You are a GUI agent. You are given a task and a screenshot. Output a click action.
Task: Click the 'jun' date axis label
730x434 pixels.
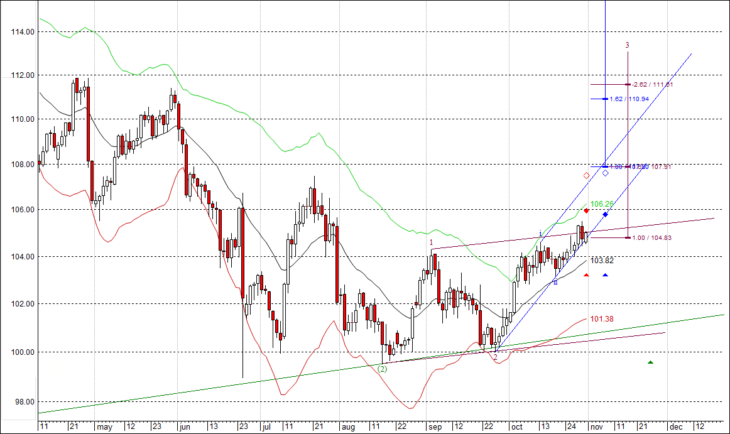[185, 427]
